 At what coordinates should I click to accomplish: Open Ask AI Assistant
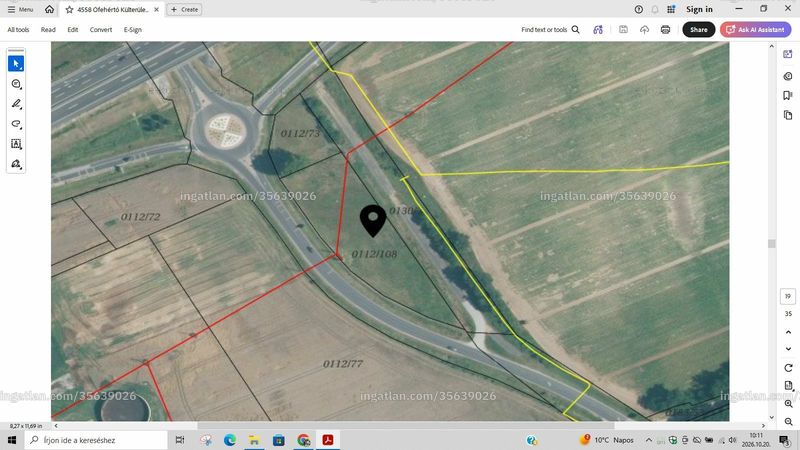[755, 30]
